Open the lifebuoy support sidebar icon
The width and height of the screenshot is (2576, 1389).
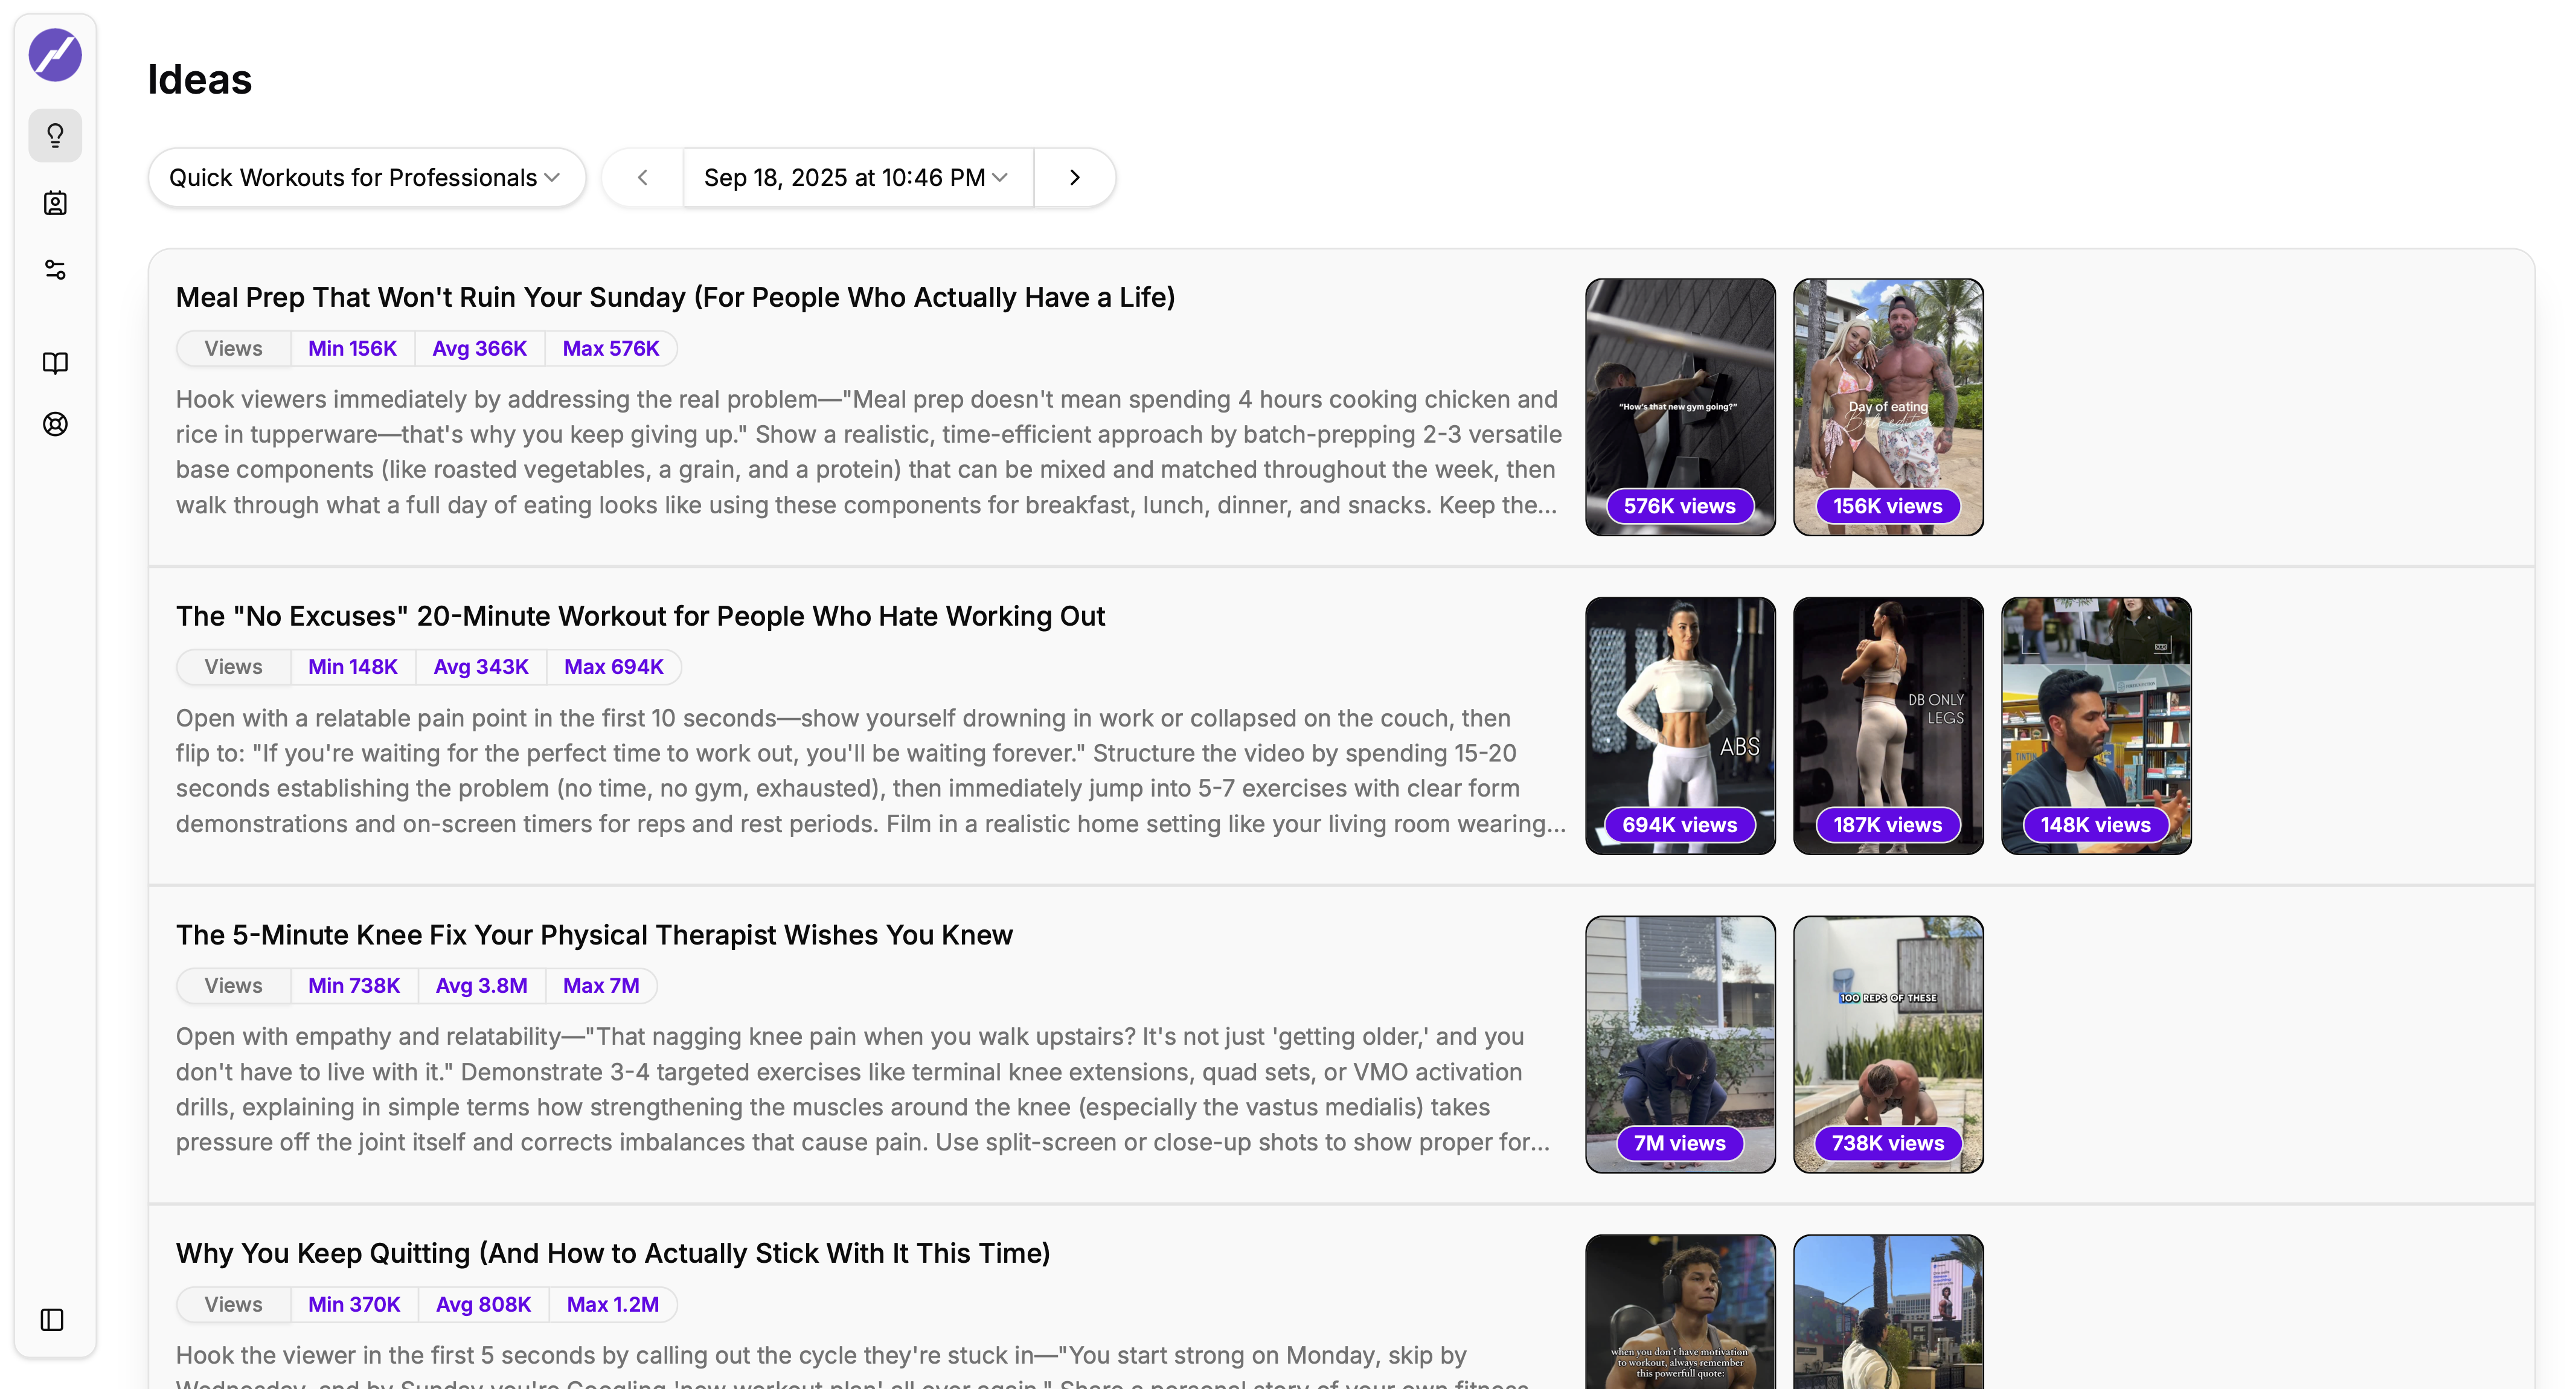click(55, 424)
